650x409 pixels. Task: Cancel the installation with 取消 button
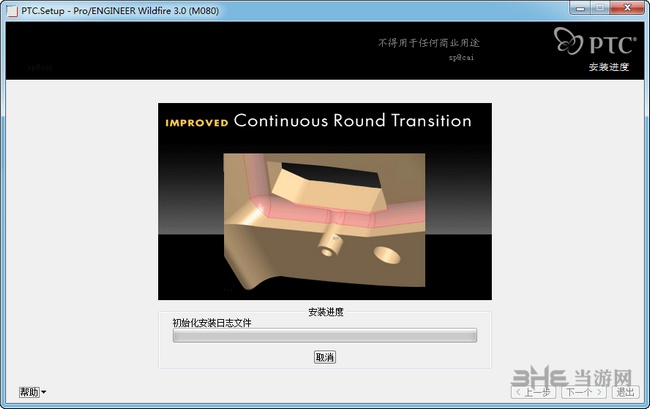[x=325, y=357]
